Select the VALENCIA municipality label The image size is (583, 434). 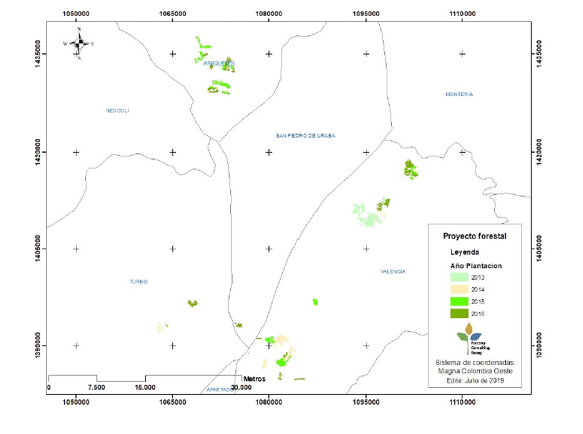point(393,271)
